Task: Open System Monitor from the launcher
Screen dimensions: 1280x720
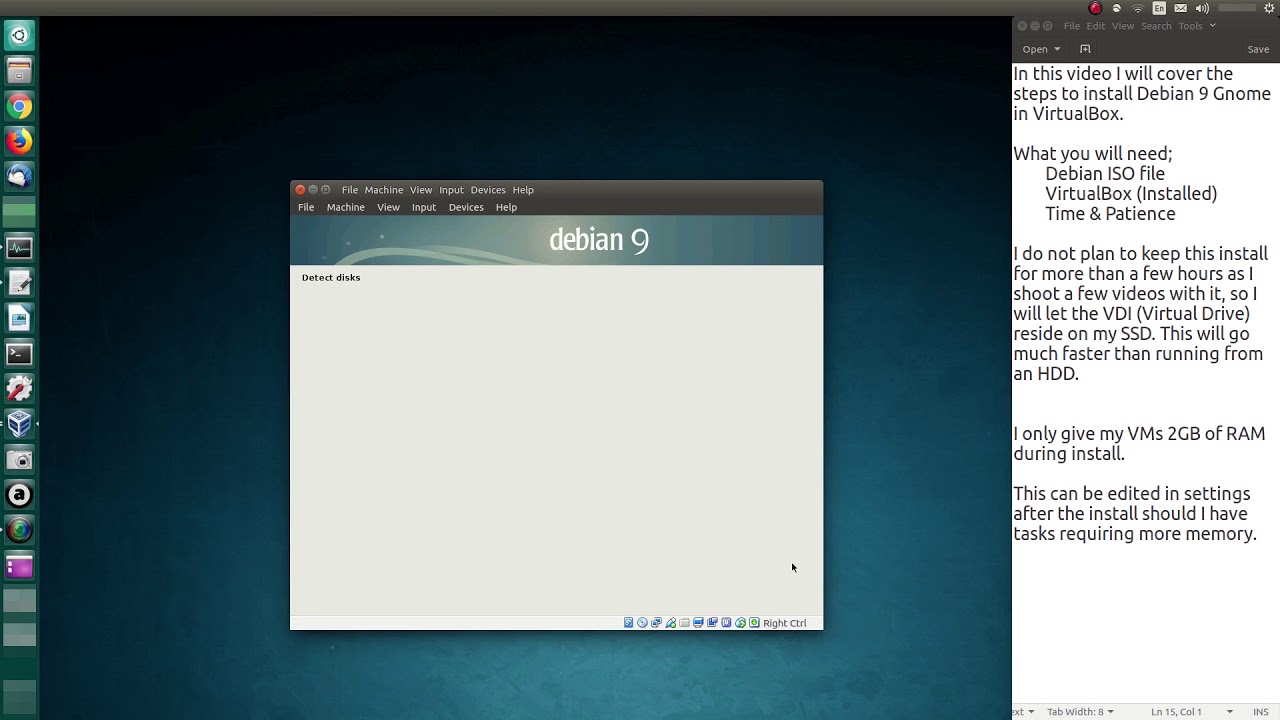Action: (19, 248)
